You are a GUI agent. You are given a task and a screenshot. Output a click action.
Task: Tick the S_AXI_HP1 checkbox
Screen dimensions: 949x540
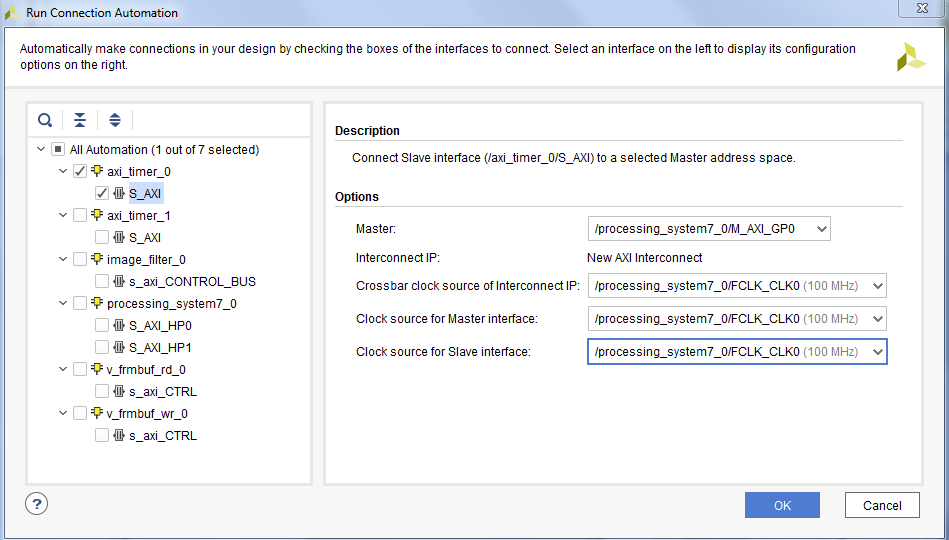[102, 348]
